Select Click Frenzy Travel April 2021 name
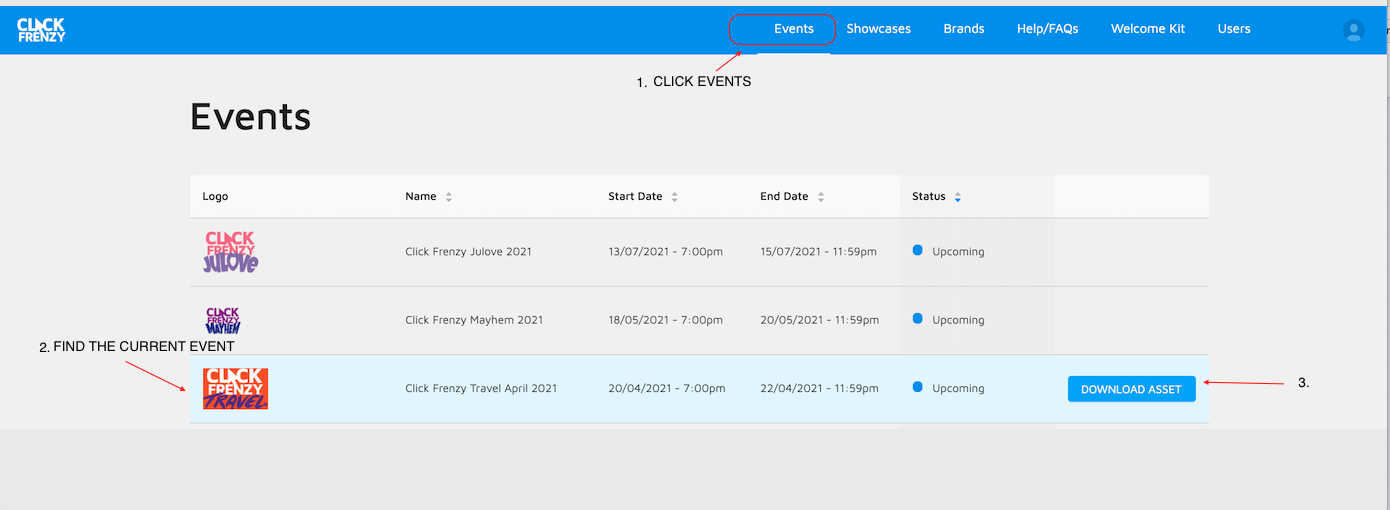 pos(481,389)
